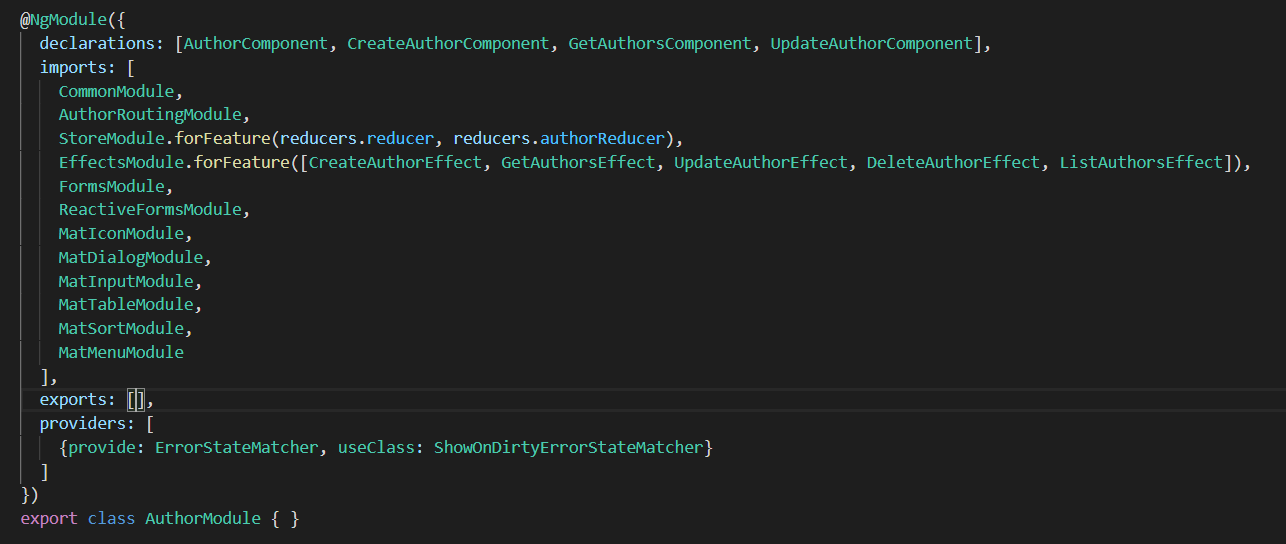Click inside the empty exports brackets
Image resolution: width=1286 pixels, height=544 pixels.
[x=137, y=400]
